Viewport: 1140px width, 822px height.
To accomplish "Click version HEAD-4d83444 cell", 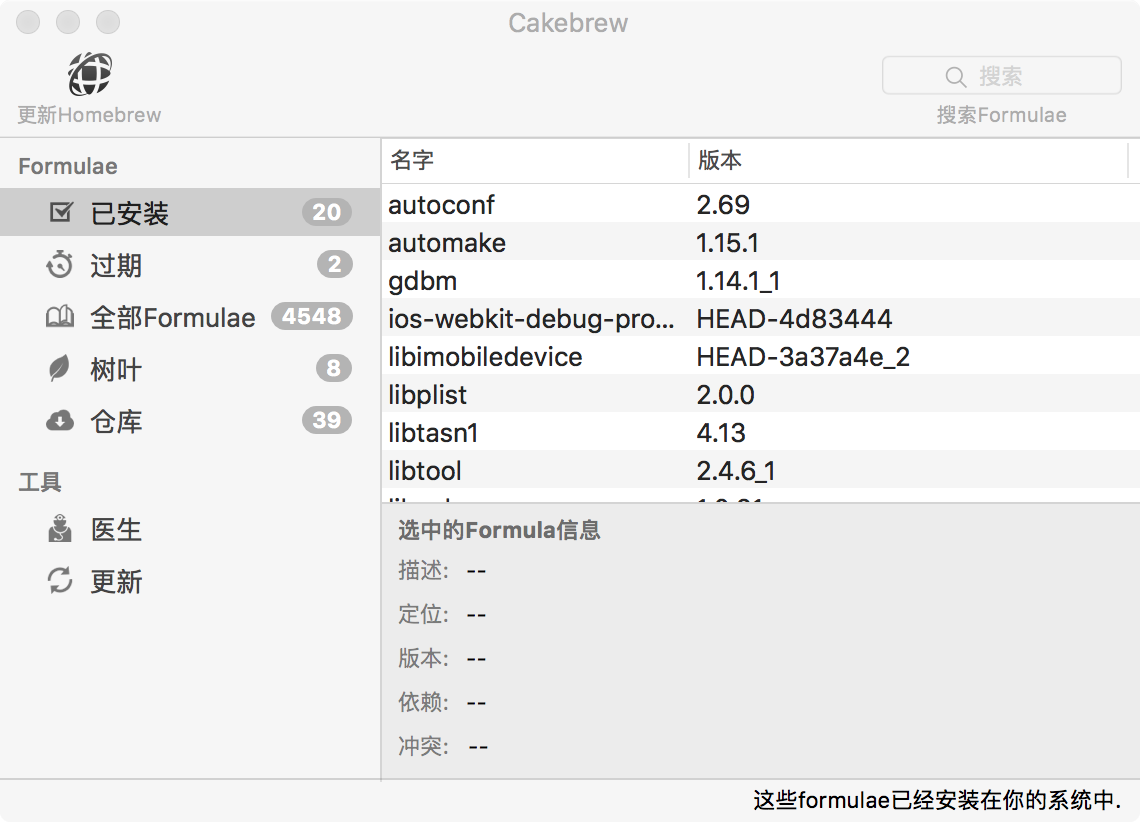I will click(x=794, y=319).
